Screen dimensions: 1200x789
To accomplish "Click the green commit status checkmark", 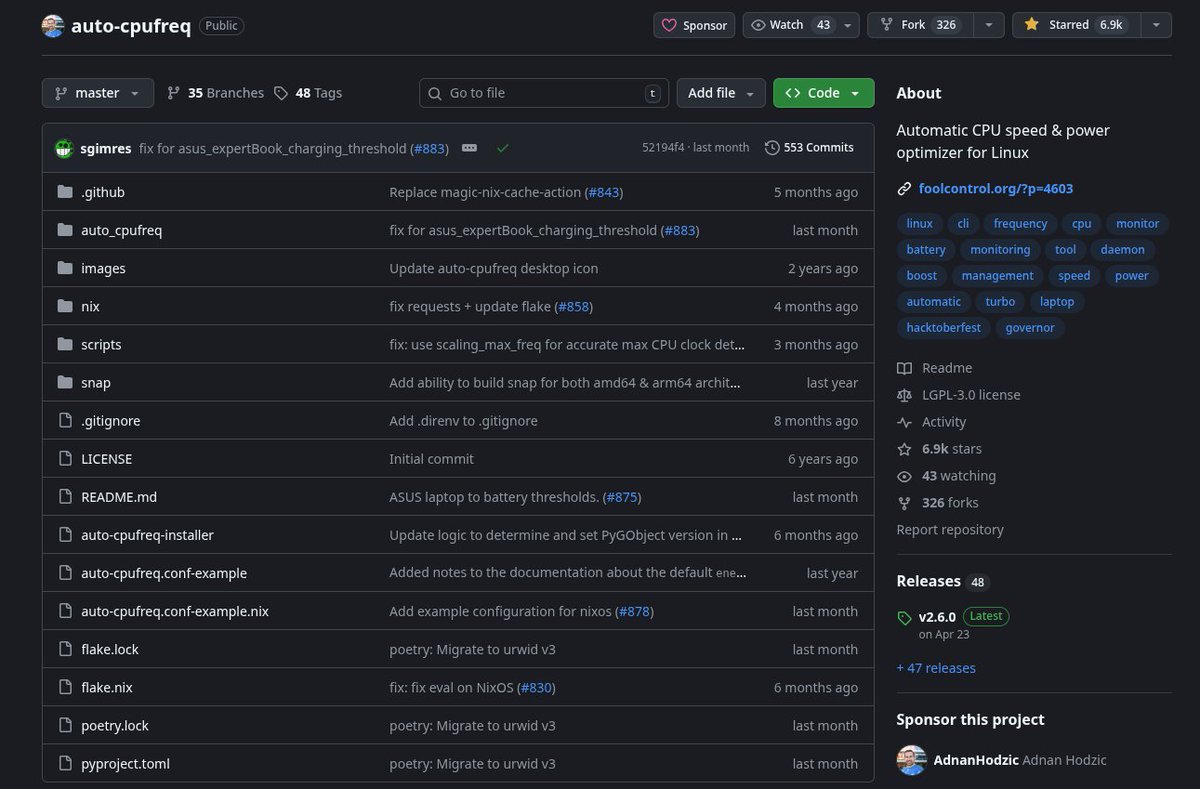I will tap(502, 148).
